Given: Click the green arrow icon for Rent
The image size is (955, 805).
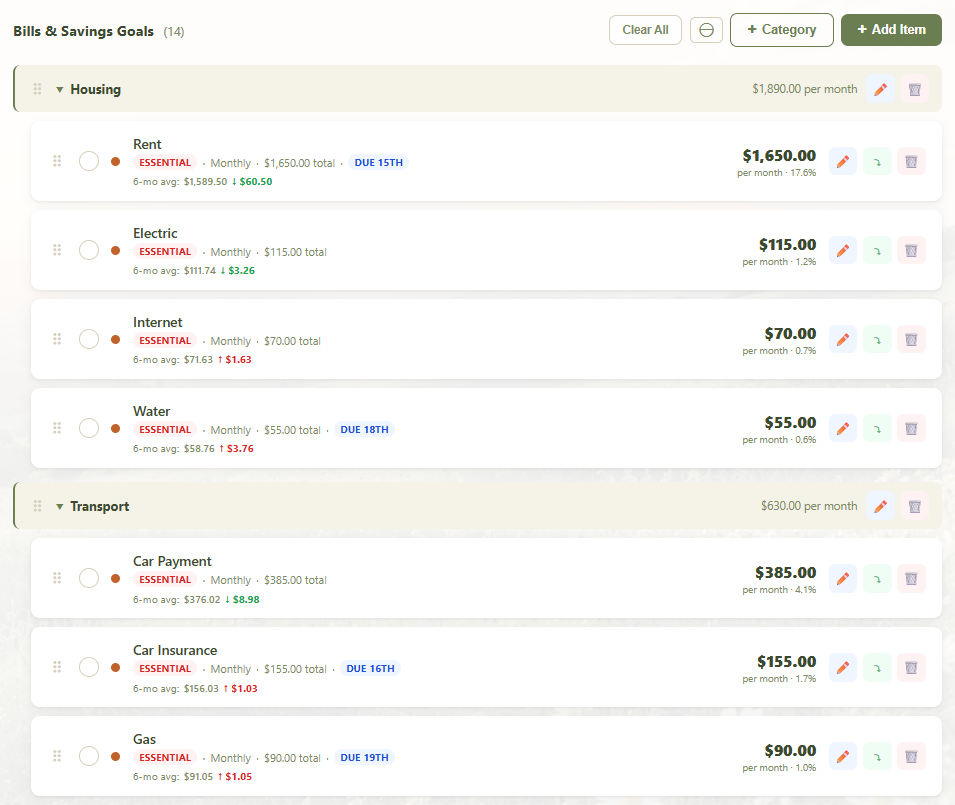Looking at the screenshot, I should pyautogui.click(x=877, y=161).
